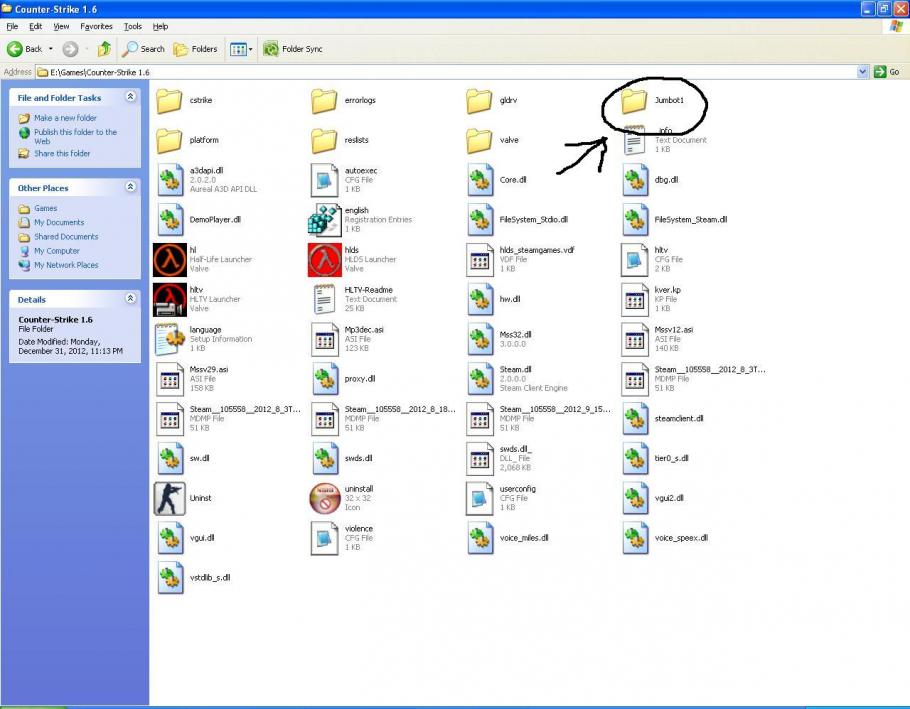The image size is (910, 709).
Task: Select the hl Half-Life Launcher icon
Action: pyautogui.click(x=169, y=260)
